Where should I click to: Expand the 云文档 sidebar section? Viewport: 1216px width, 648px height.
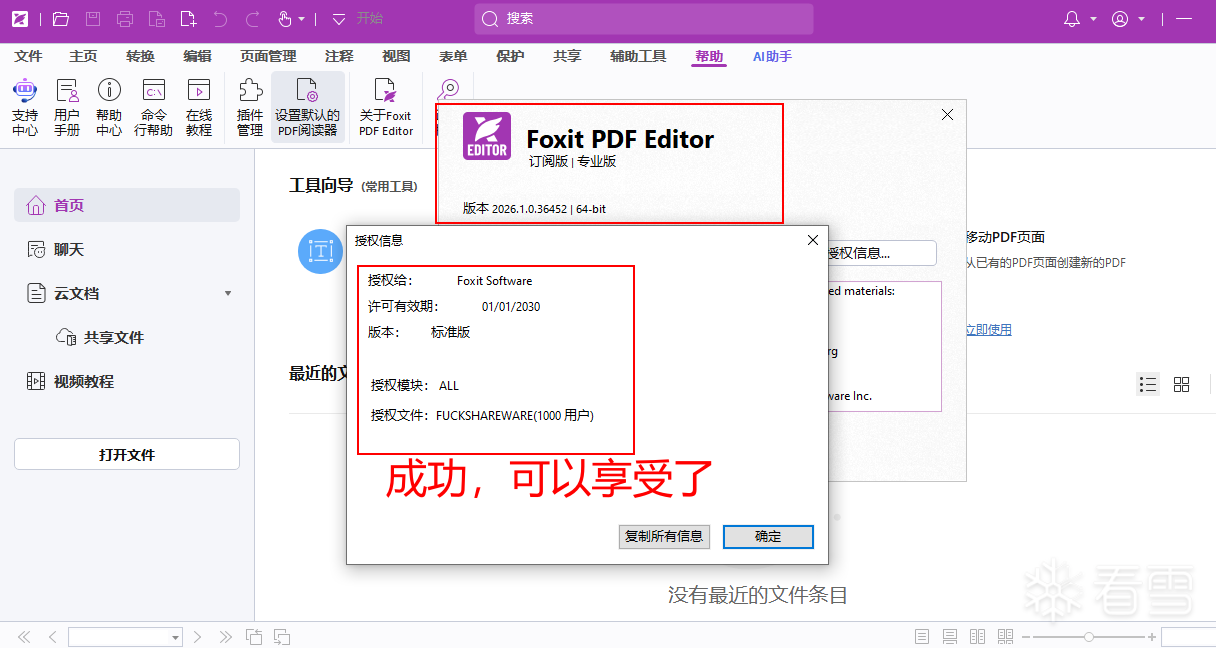click(228, 293)
